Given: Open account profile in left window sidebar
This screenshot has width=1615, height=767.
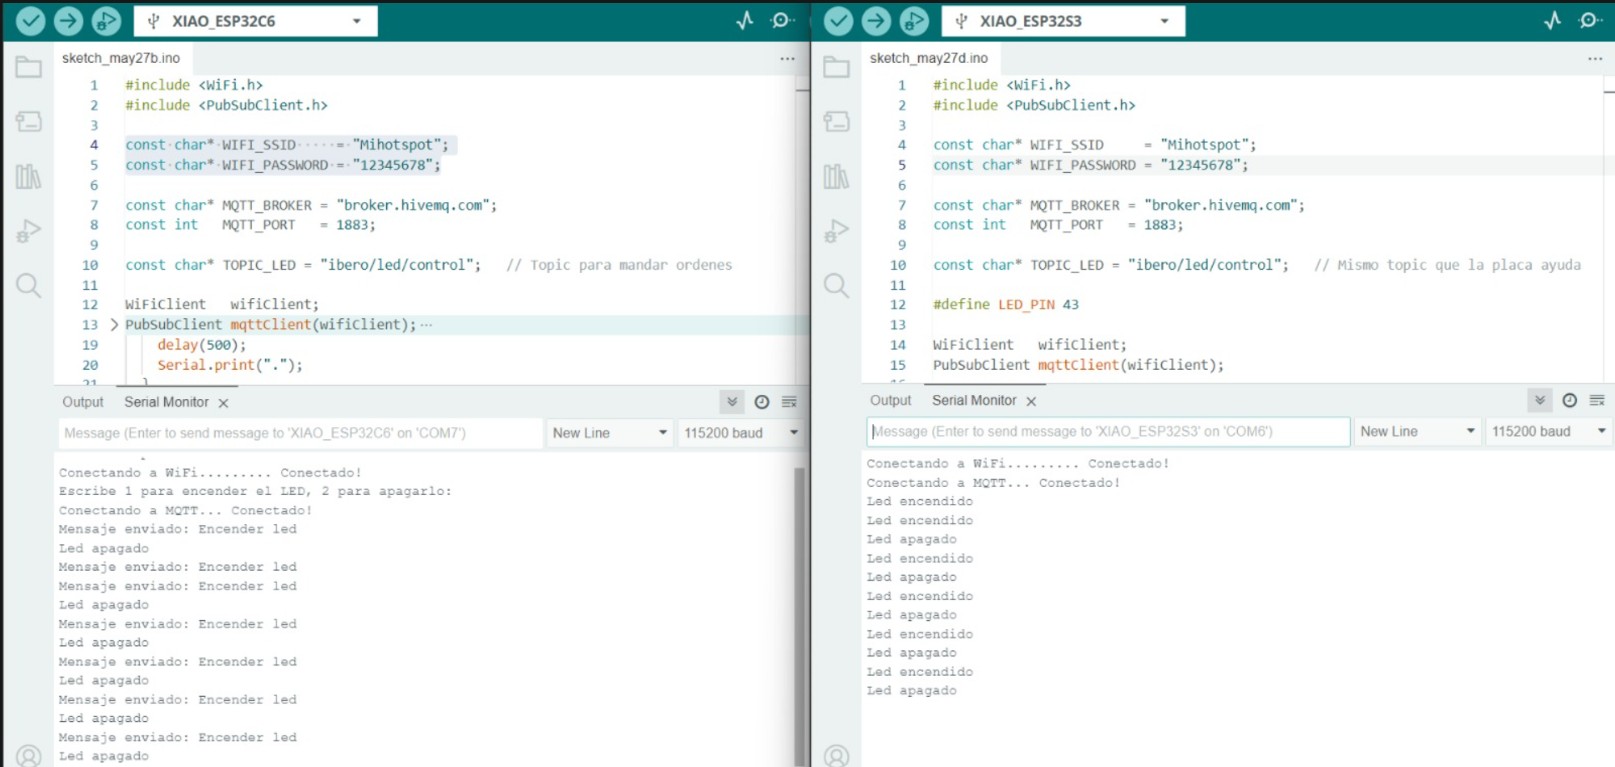Looking at the screenshot, I should click(x=28, y=756).
